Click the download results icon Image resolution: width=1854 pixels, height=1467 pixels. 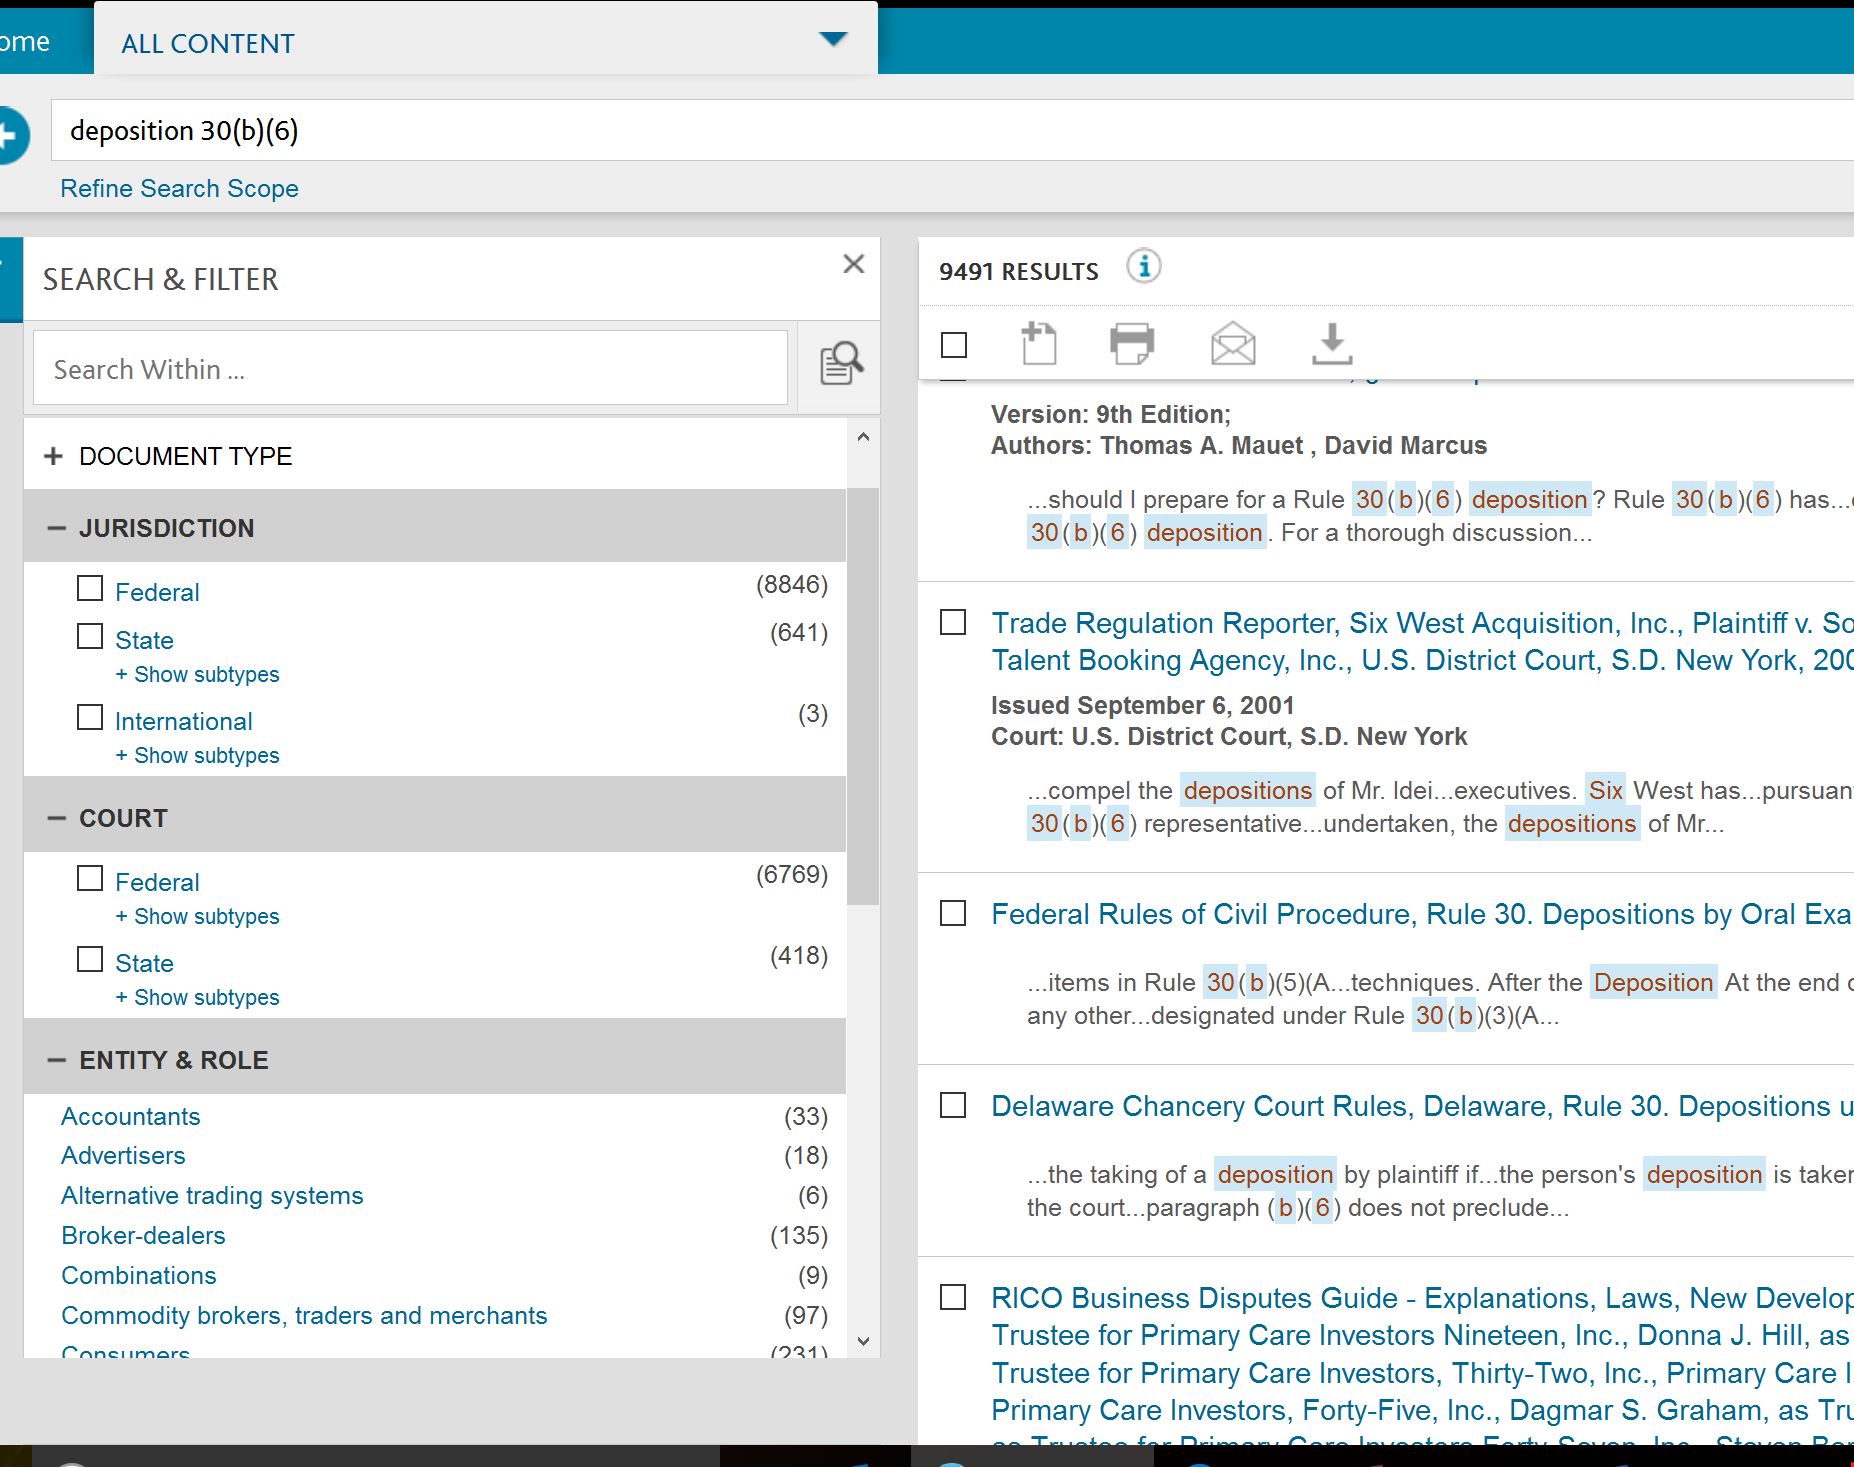(1331, 344)
